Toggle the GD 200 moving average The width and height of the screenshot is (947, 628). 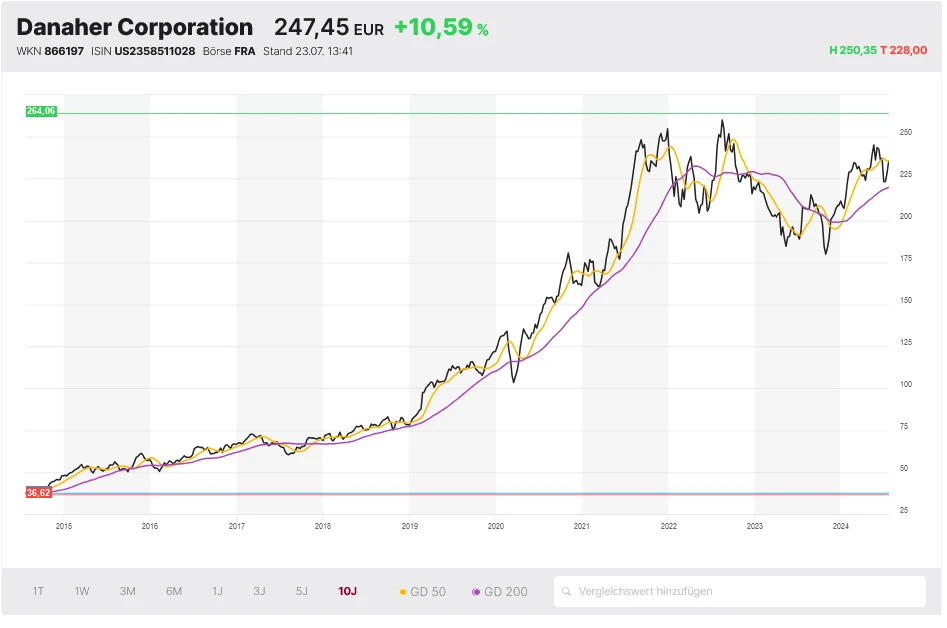click(499, 592)
